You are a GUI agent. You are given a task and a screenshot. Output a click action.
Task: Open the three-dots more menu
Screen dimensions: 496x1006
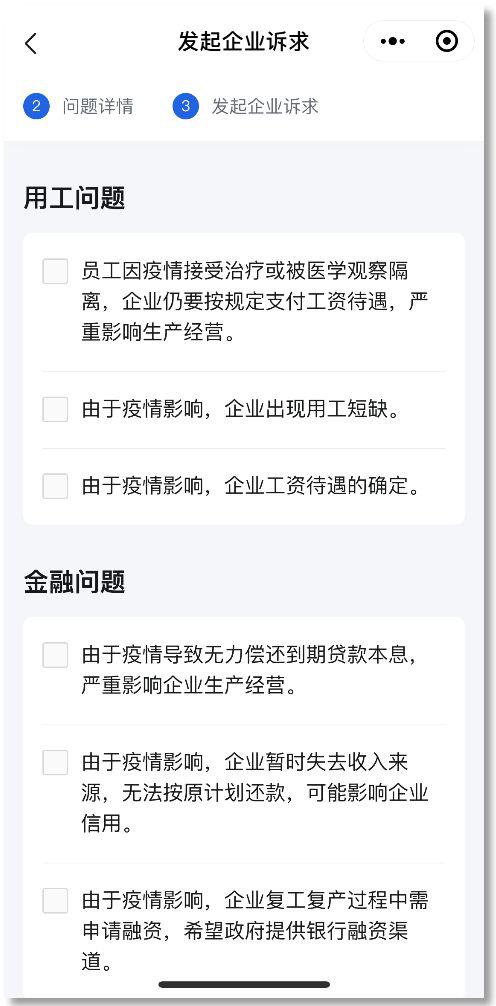[393, 42]
